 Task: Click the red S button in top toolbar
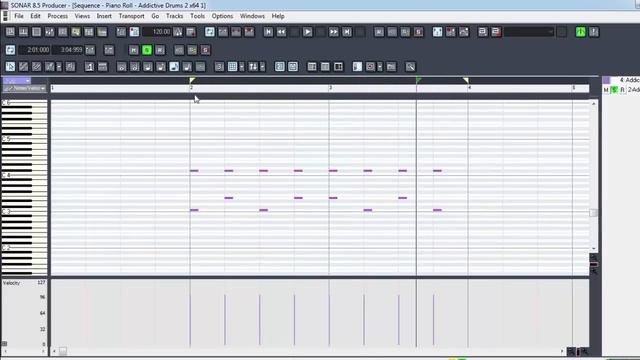point(418,32)
